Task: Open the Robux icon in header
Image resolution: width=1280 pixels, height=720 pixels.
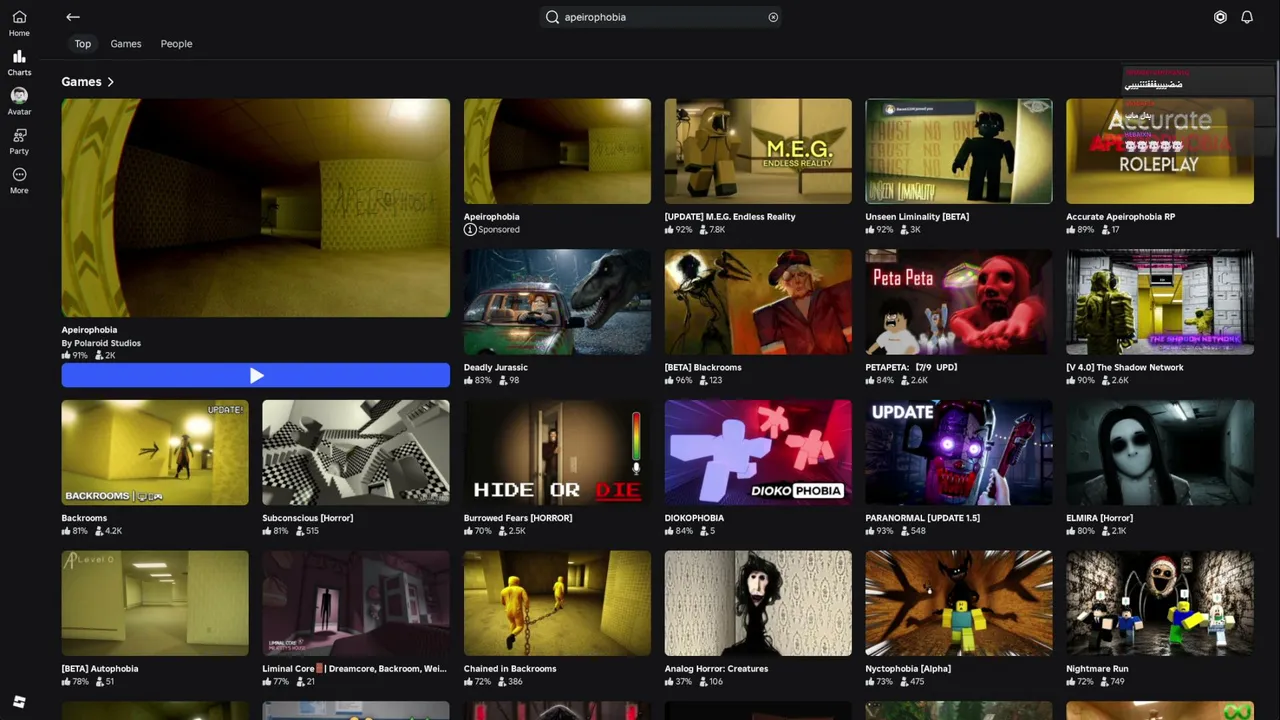Action: [1220, 17]
